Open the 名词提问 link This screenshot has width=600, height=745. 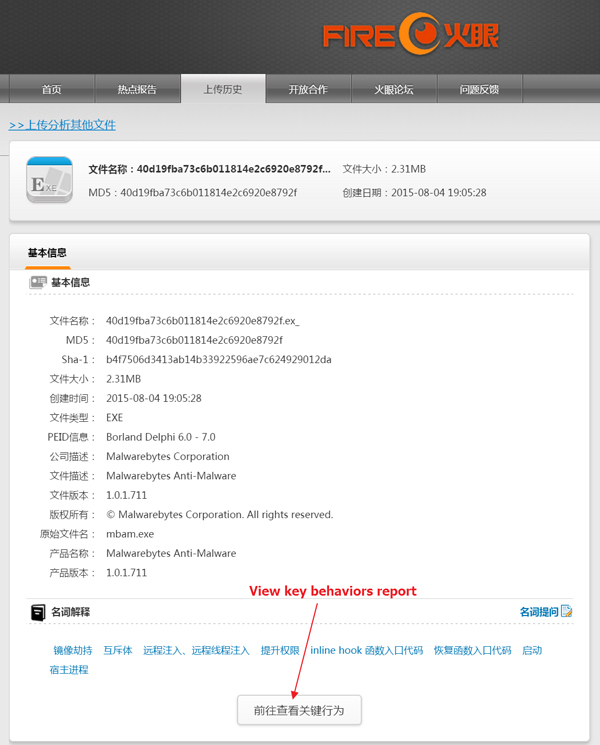(539, 612)
